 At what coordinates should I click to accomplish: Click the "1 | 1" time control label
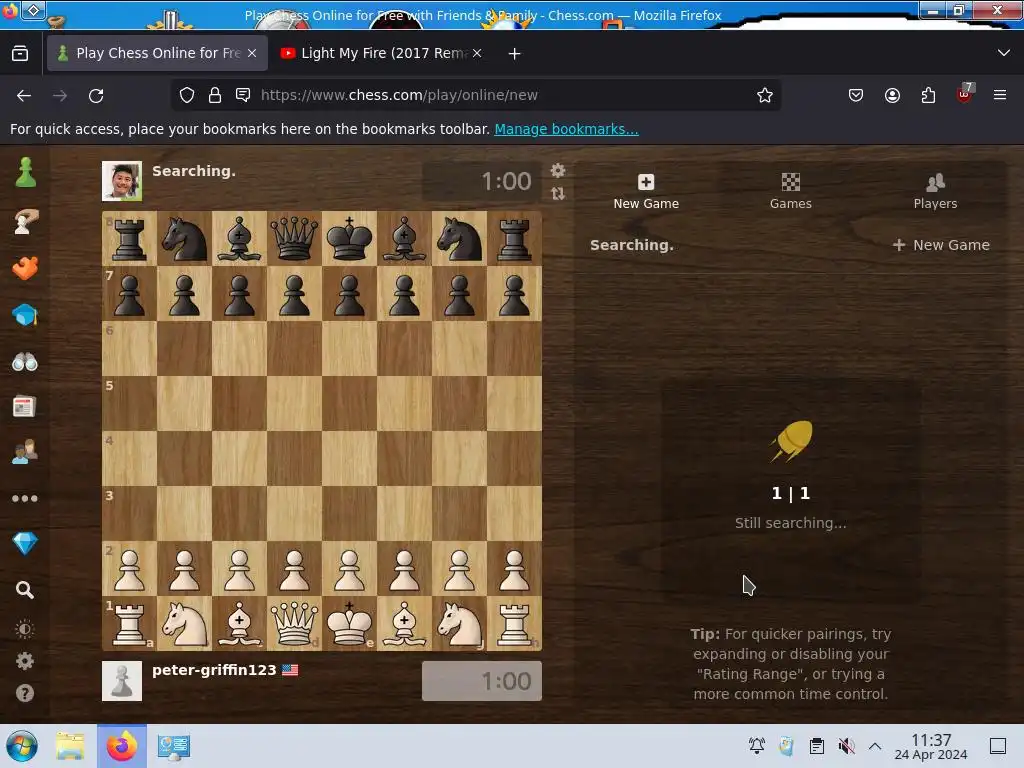click(x=790, y=493)
